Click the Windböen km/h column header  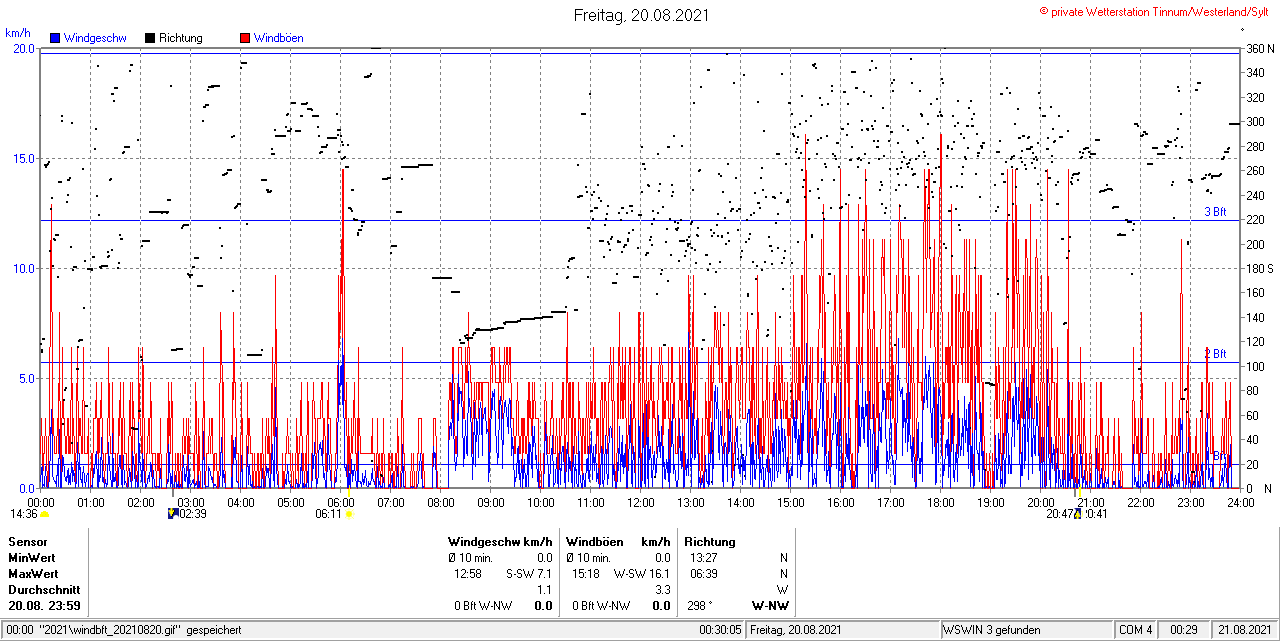coord(617,541)
